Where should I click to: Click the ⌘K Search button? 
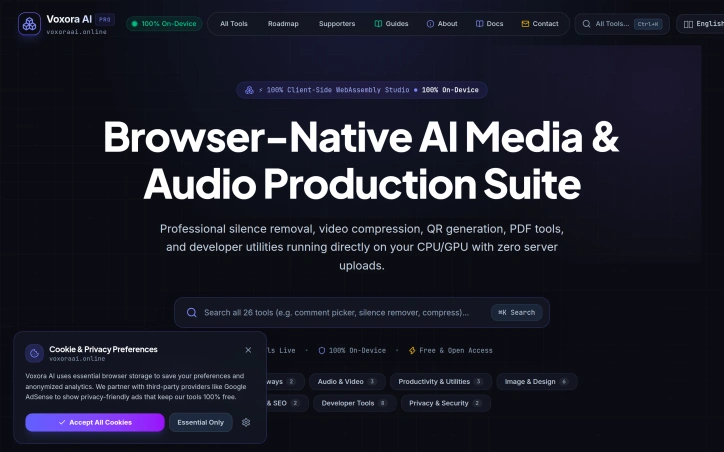[x=516, y=313]
